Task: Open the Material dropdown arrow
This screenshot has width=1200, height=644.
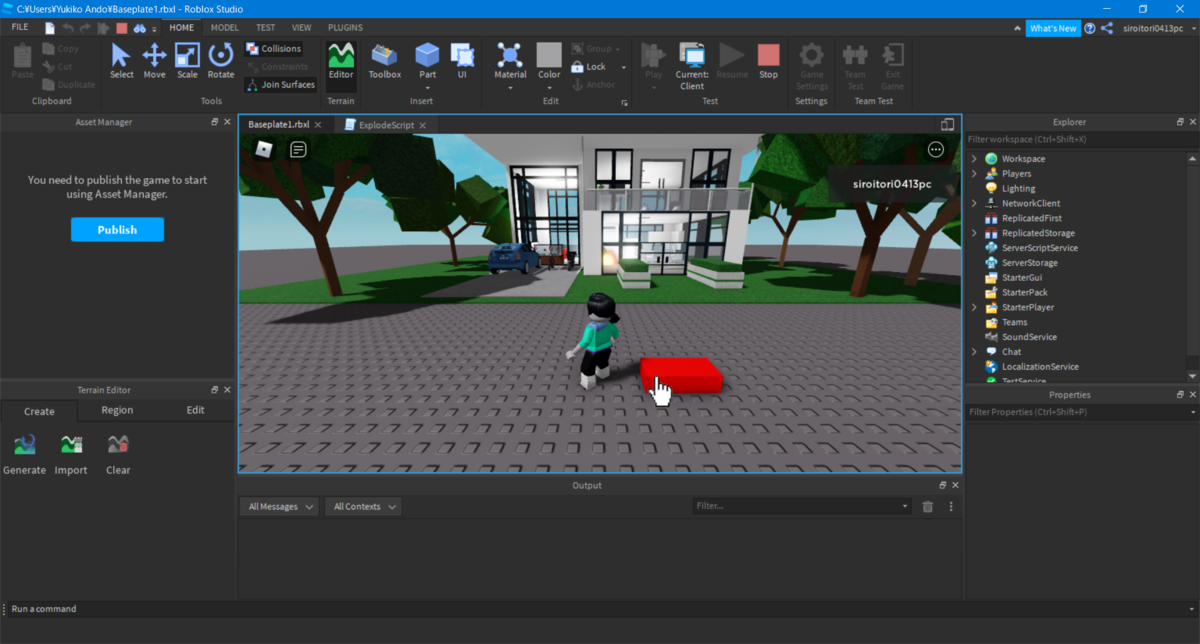Action: (x=510, y=88)
